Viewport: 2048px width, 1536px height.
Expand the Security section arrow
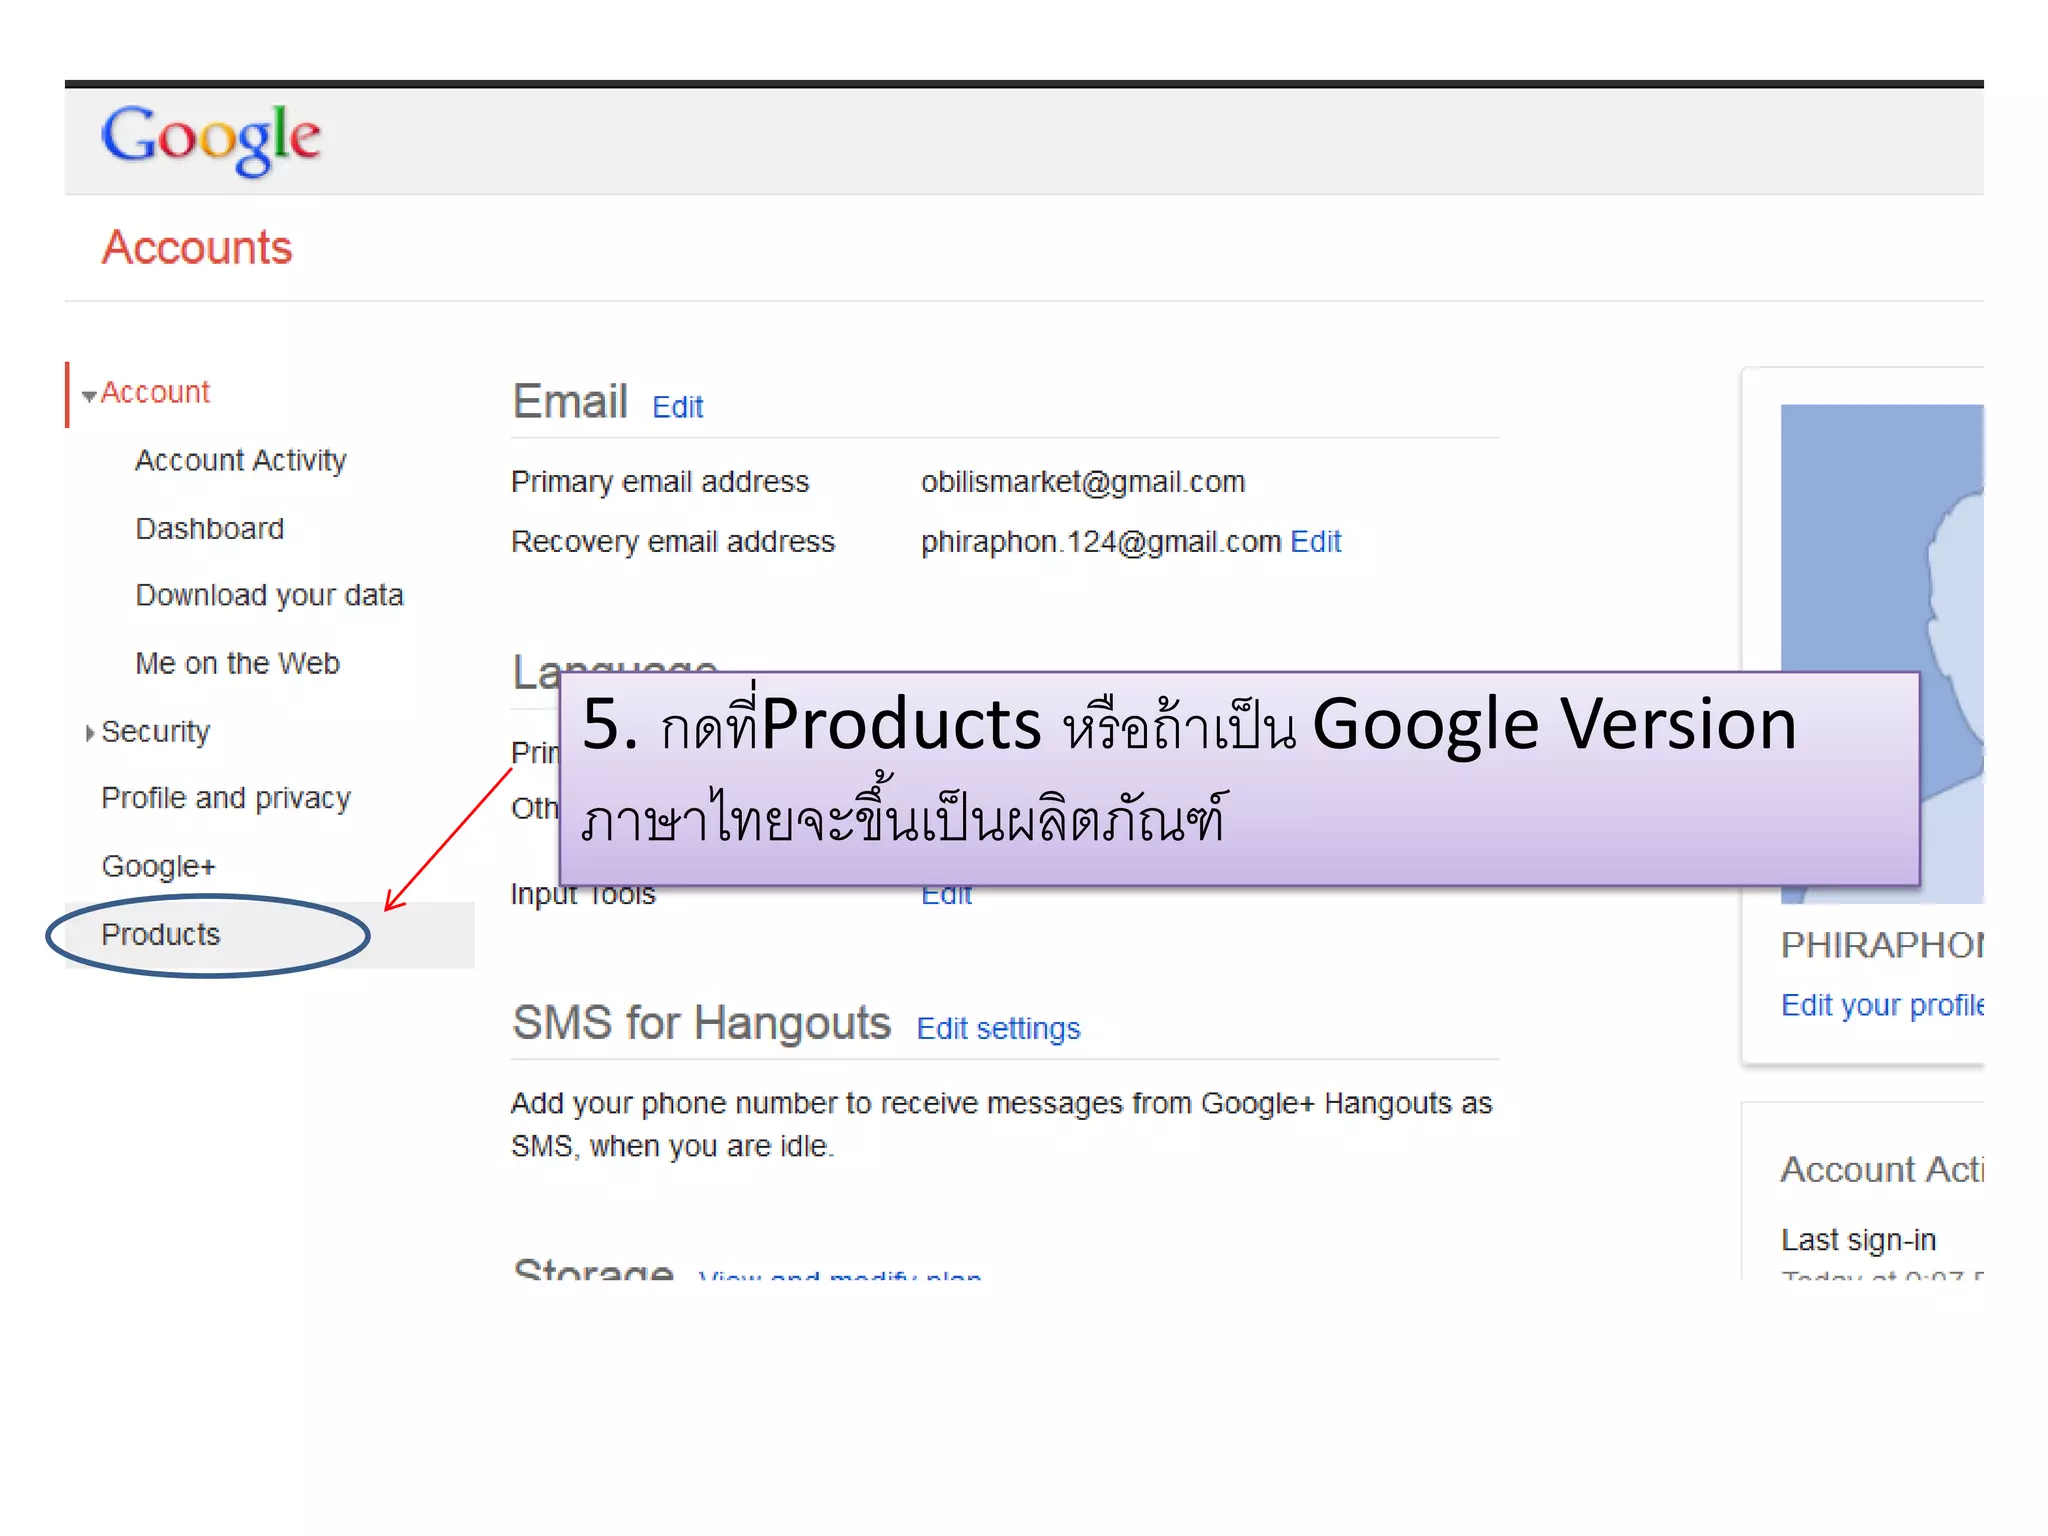[x=90, y=733]
